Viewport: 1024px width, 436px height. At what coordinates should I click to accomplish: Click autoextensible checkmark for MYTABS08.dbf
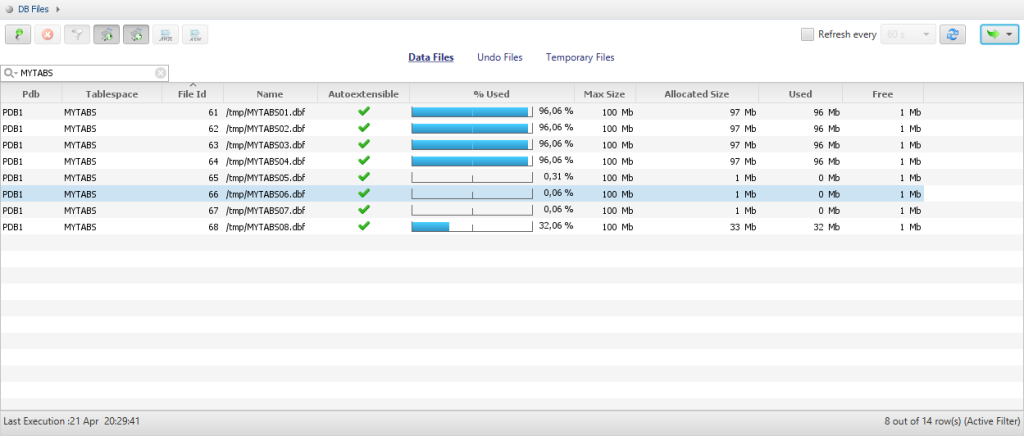[364, 226]
